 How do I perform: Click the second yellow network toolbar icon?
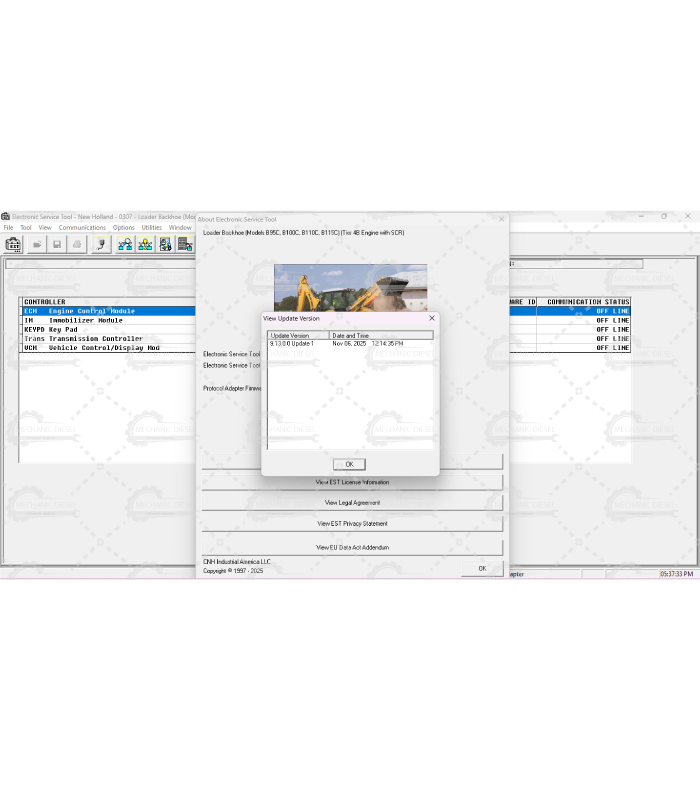pos(145,244)
